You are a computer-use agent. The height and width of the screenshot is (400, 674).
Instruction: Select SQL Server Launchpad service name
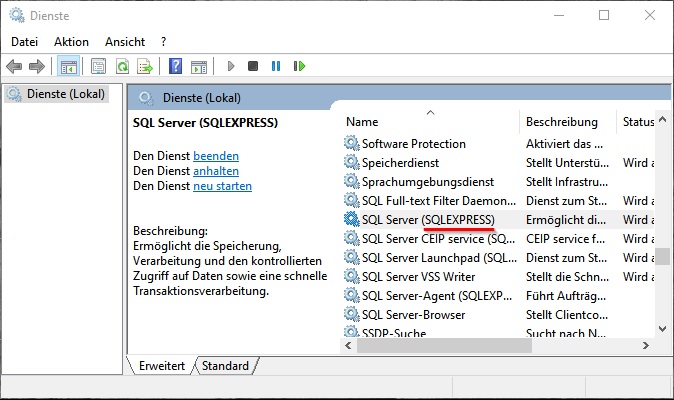pyautogui.click(x=439, y=257)
